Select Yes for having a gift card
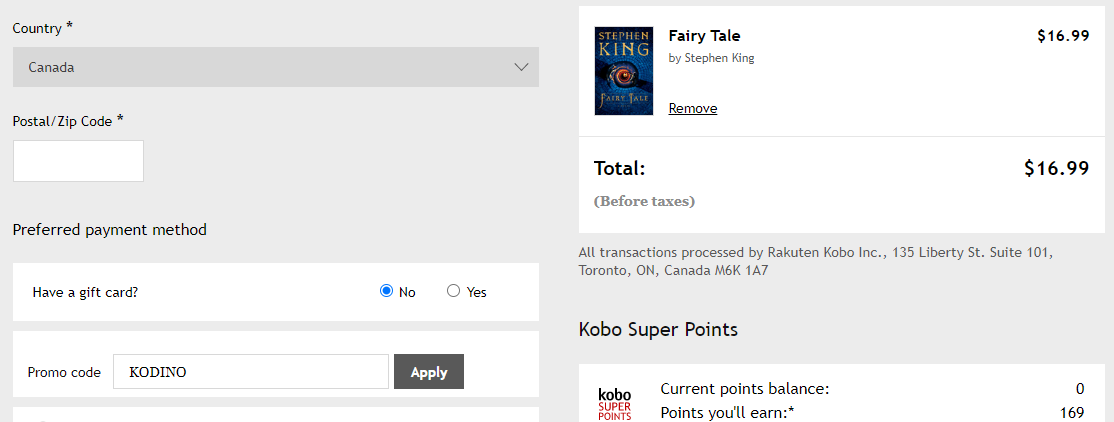 pos(453,291)
